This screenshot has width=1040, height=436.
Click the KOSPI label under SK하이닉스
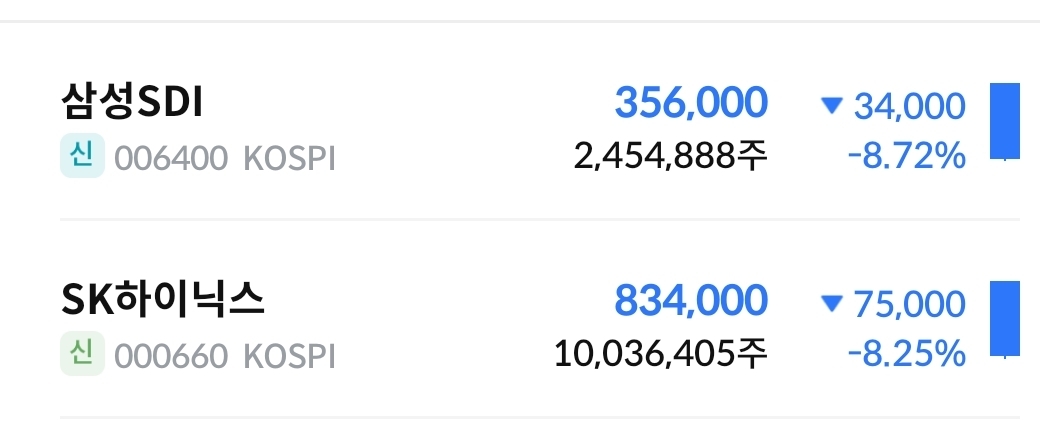click(x=289, y=356)
